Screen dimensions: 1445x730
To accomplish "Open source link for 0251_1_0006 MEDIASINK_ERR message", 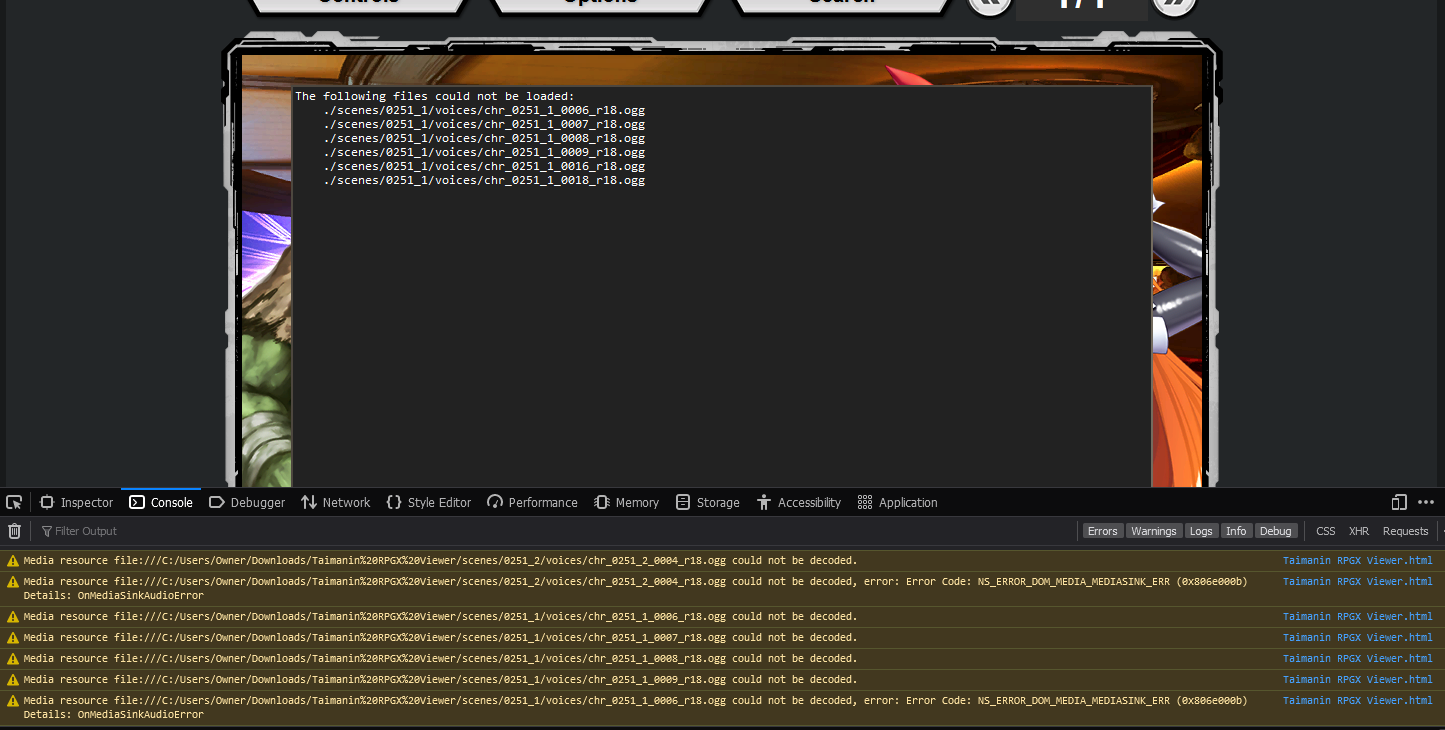I will click(x=1357, y=701).
